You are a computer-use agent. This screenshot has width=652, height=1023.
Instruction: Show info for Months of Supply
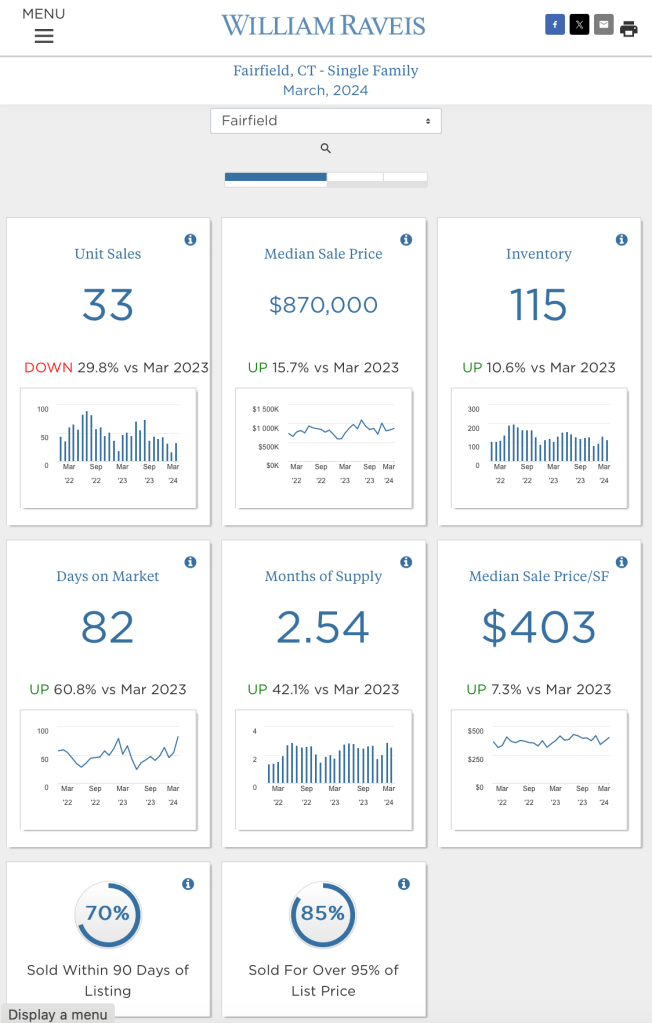[406, 562]
